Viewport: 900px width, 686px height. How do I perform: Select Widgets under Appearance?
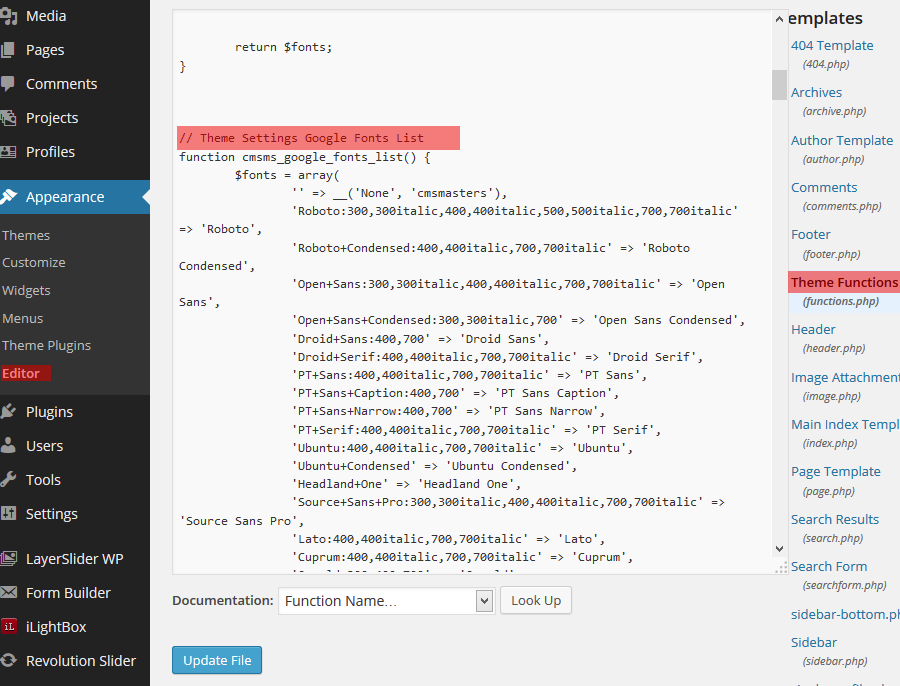26,290
